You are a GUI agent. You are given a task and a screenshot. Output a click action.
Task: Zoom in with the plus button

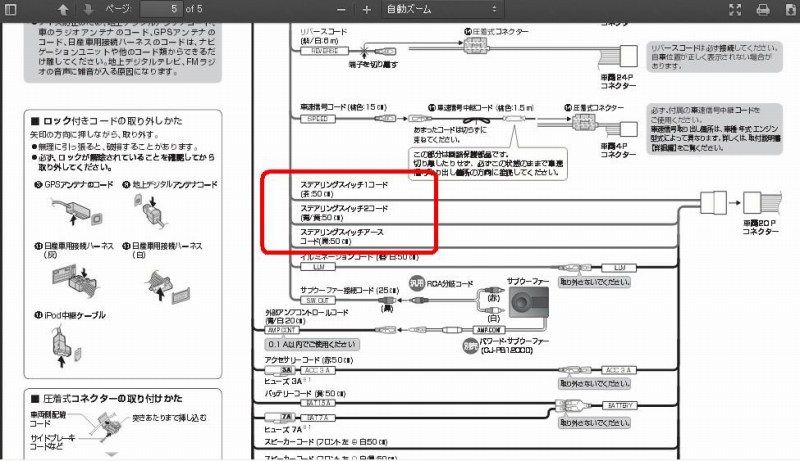[x=366, y=10]
